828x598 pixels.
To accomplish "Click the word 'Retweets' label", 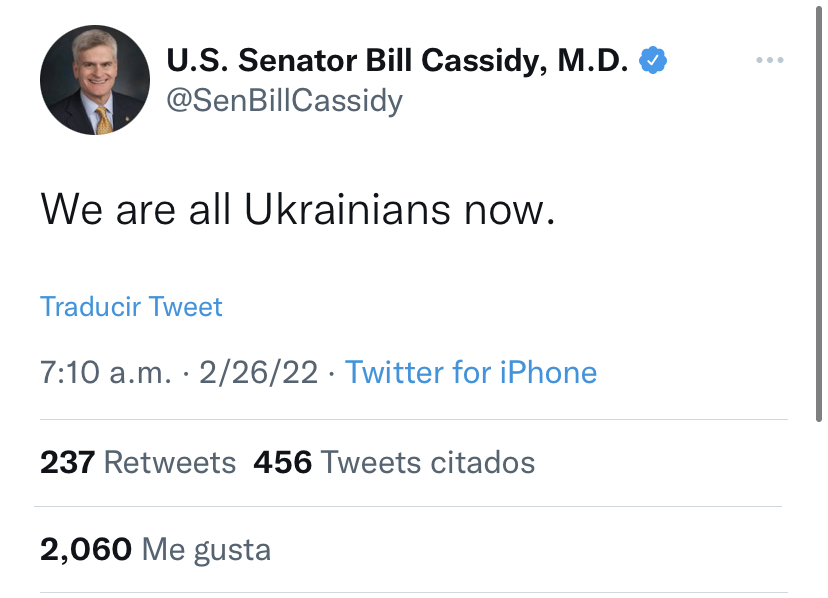I will pyautogui.click(x=170, y=462).
